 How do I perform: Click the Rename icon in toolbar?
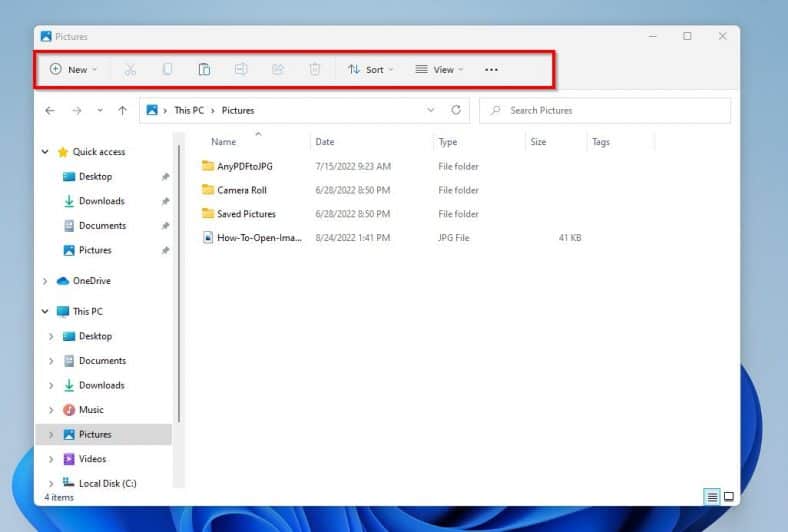tap(241, 70)
